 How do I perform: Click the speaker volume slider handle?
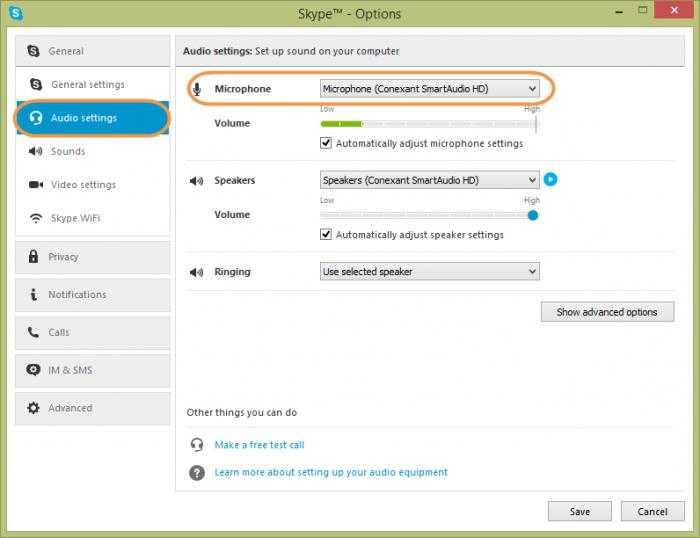(x=533, y=215)
